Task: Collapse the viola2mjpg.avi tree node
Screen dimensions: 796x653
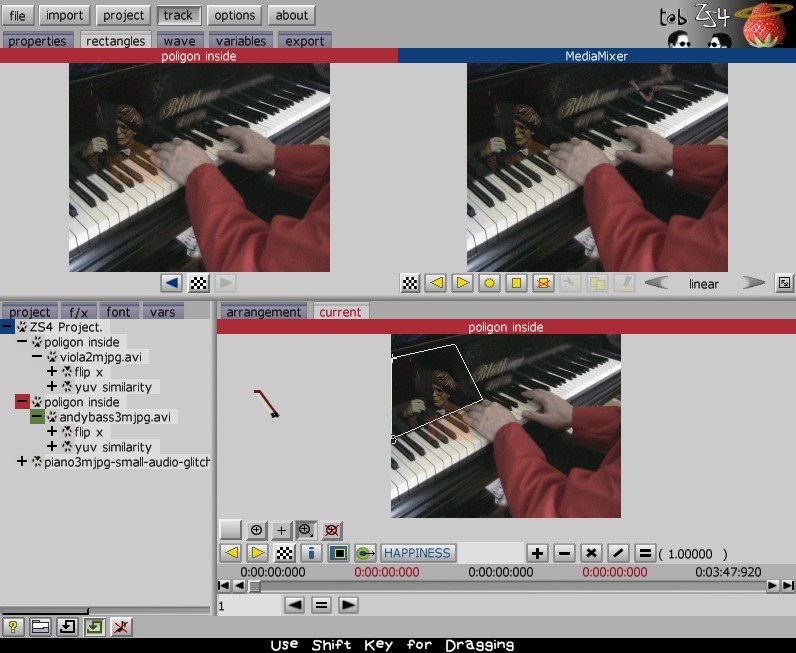Action: pos(37,357)
